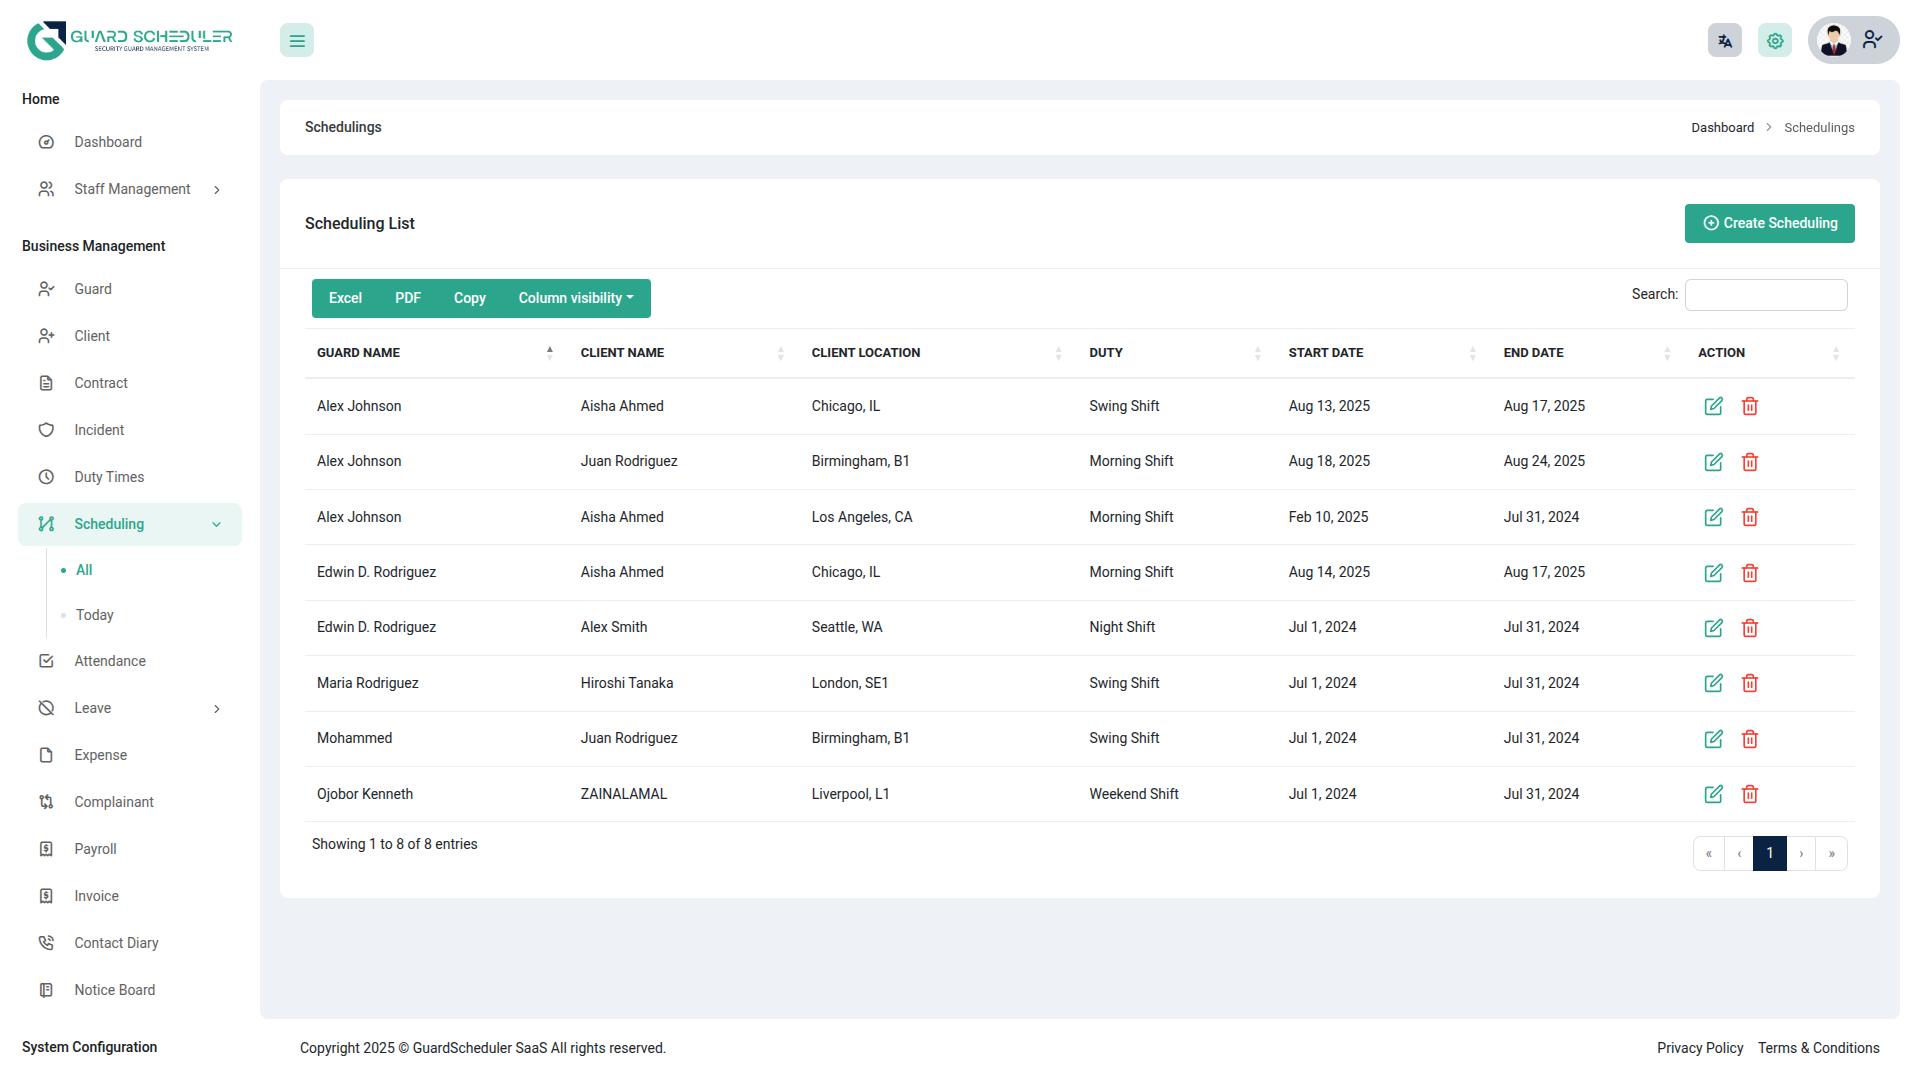
Task: Click the hamburger menu toggle icon
Action: click(x=297, y=41)
